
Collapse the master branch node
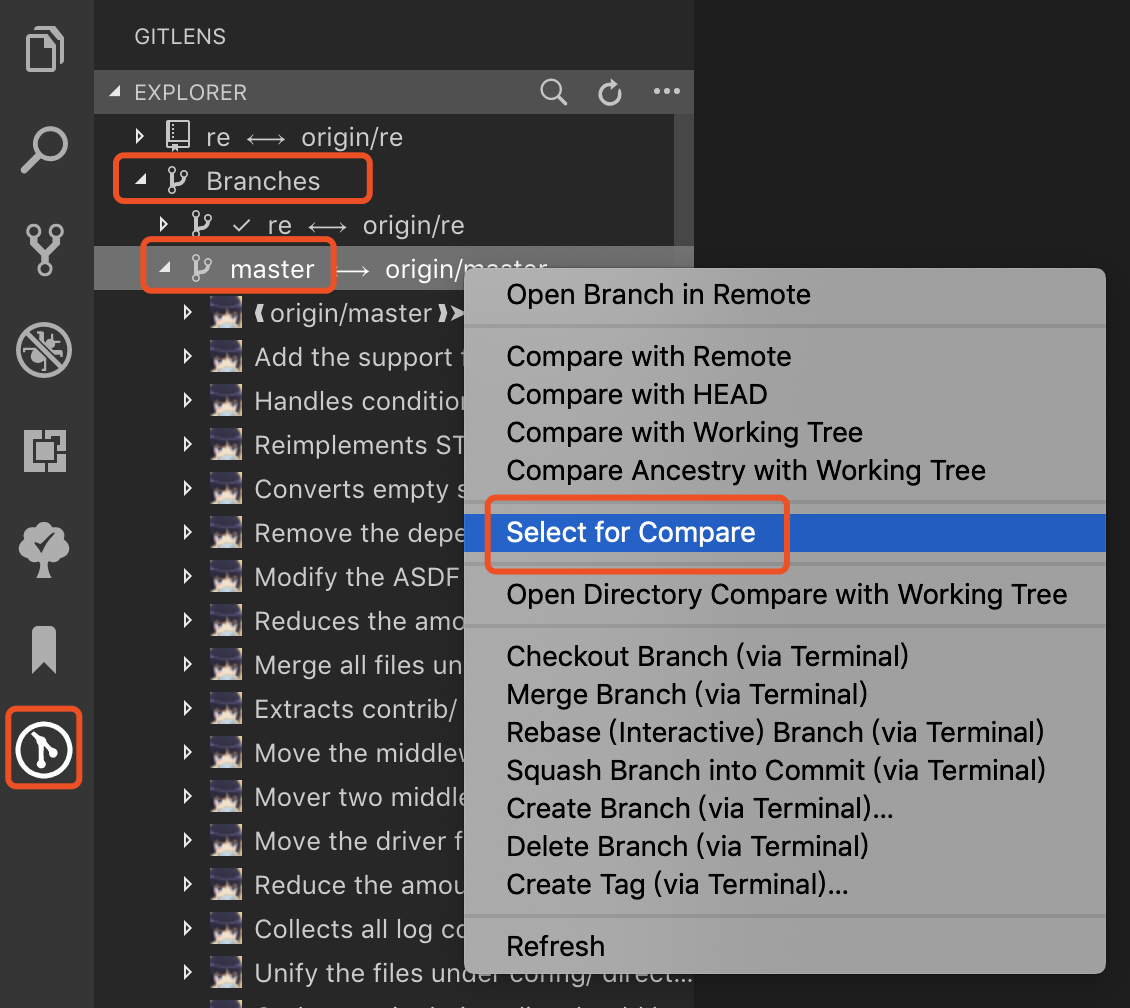(x=165, y=268)
